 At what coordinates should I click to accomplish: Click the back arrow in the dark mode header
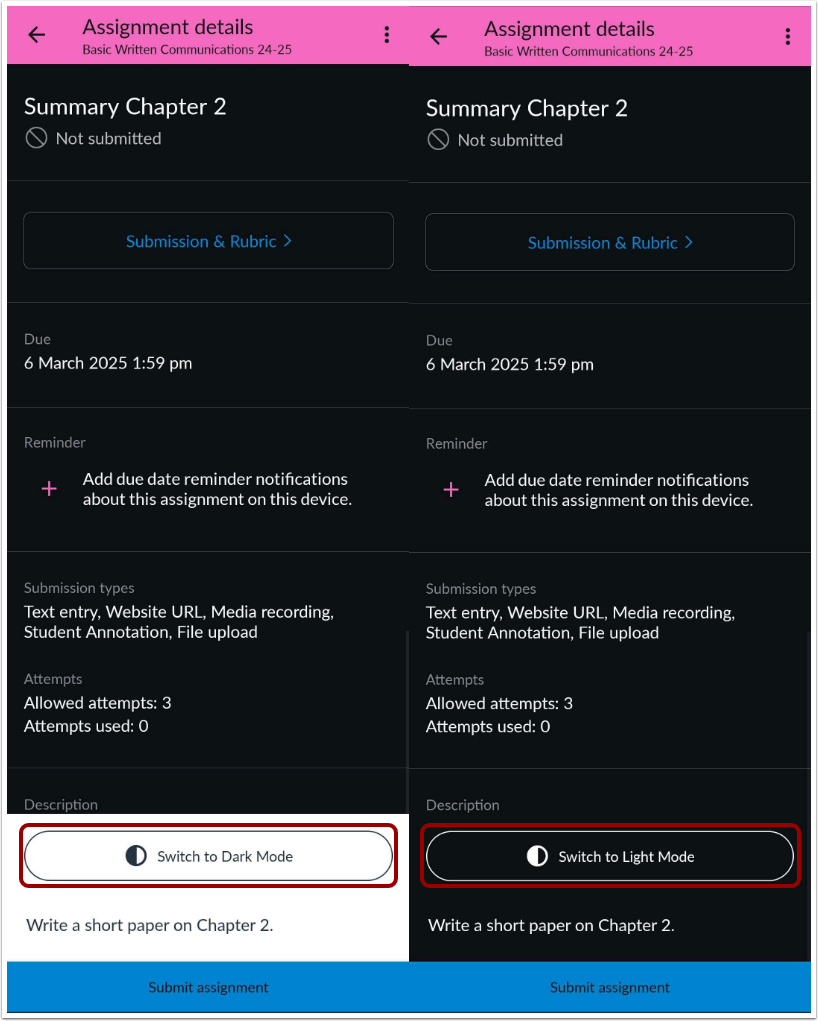(438, 36)
